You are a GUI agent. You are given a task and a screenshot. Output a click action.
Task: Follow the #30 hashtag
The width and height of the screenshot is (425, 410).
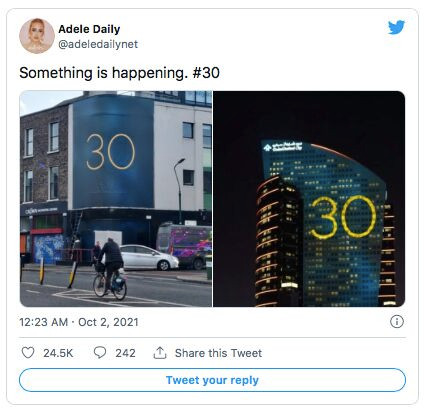click(206, 73)
